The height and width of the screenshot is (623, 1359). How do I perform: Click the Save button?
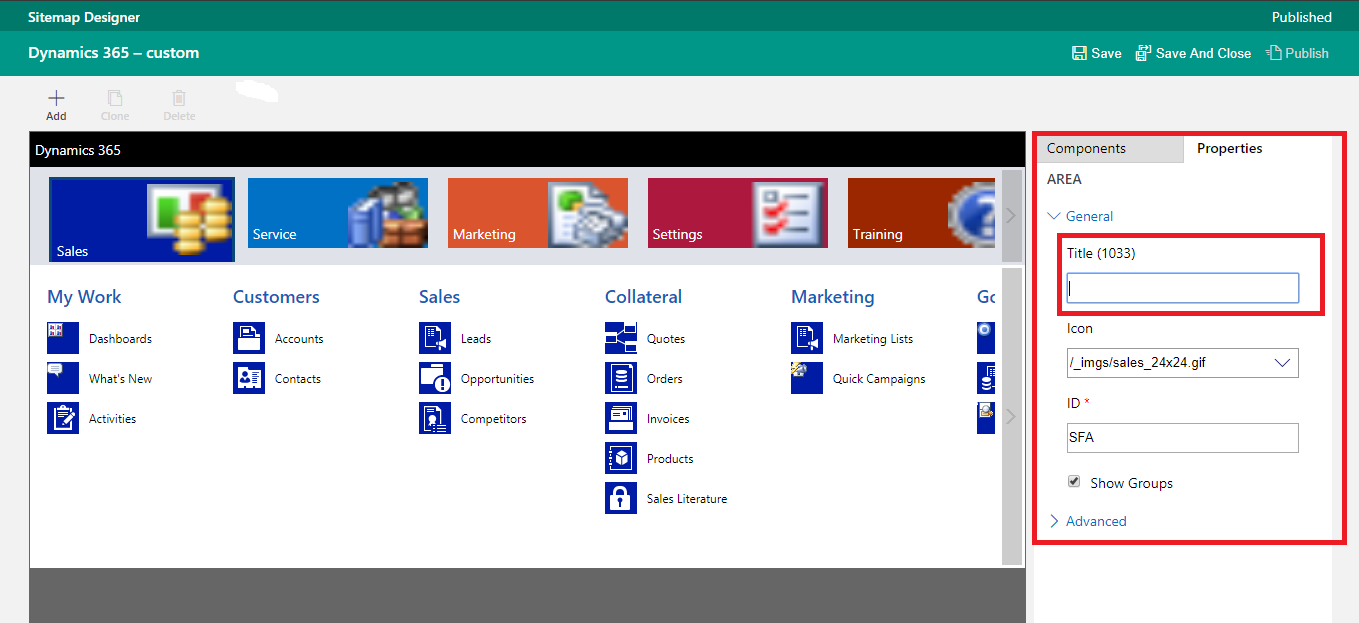pos(1096,53)
